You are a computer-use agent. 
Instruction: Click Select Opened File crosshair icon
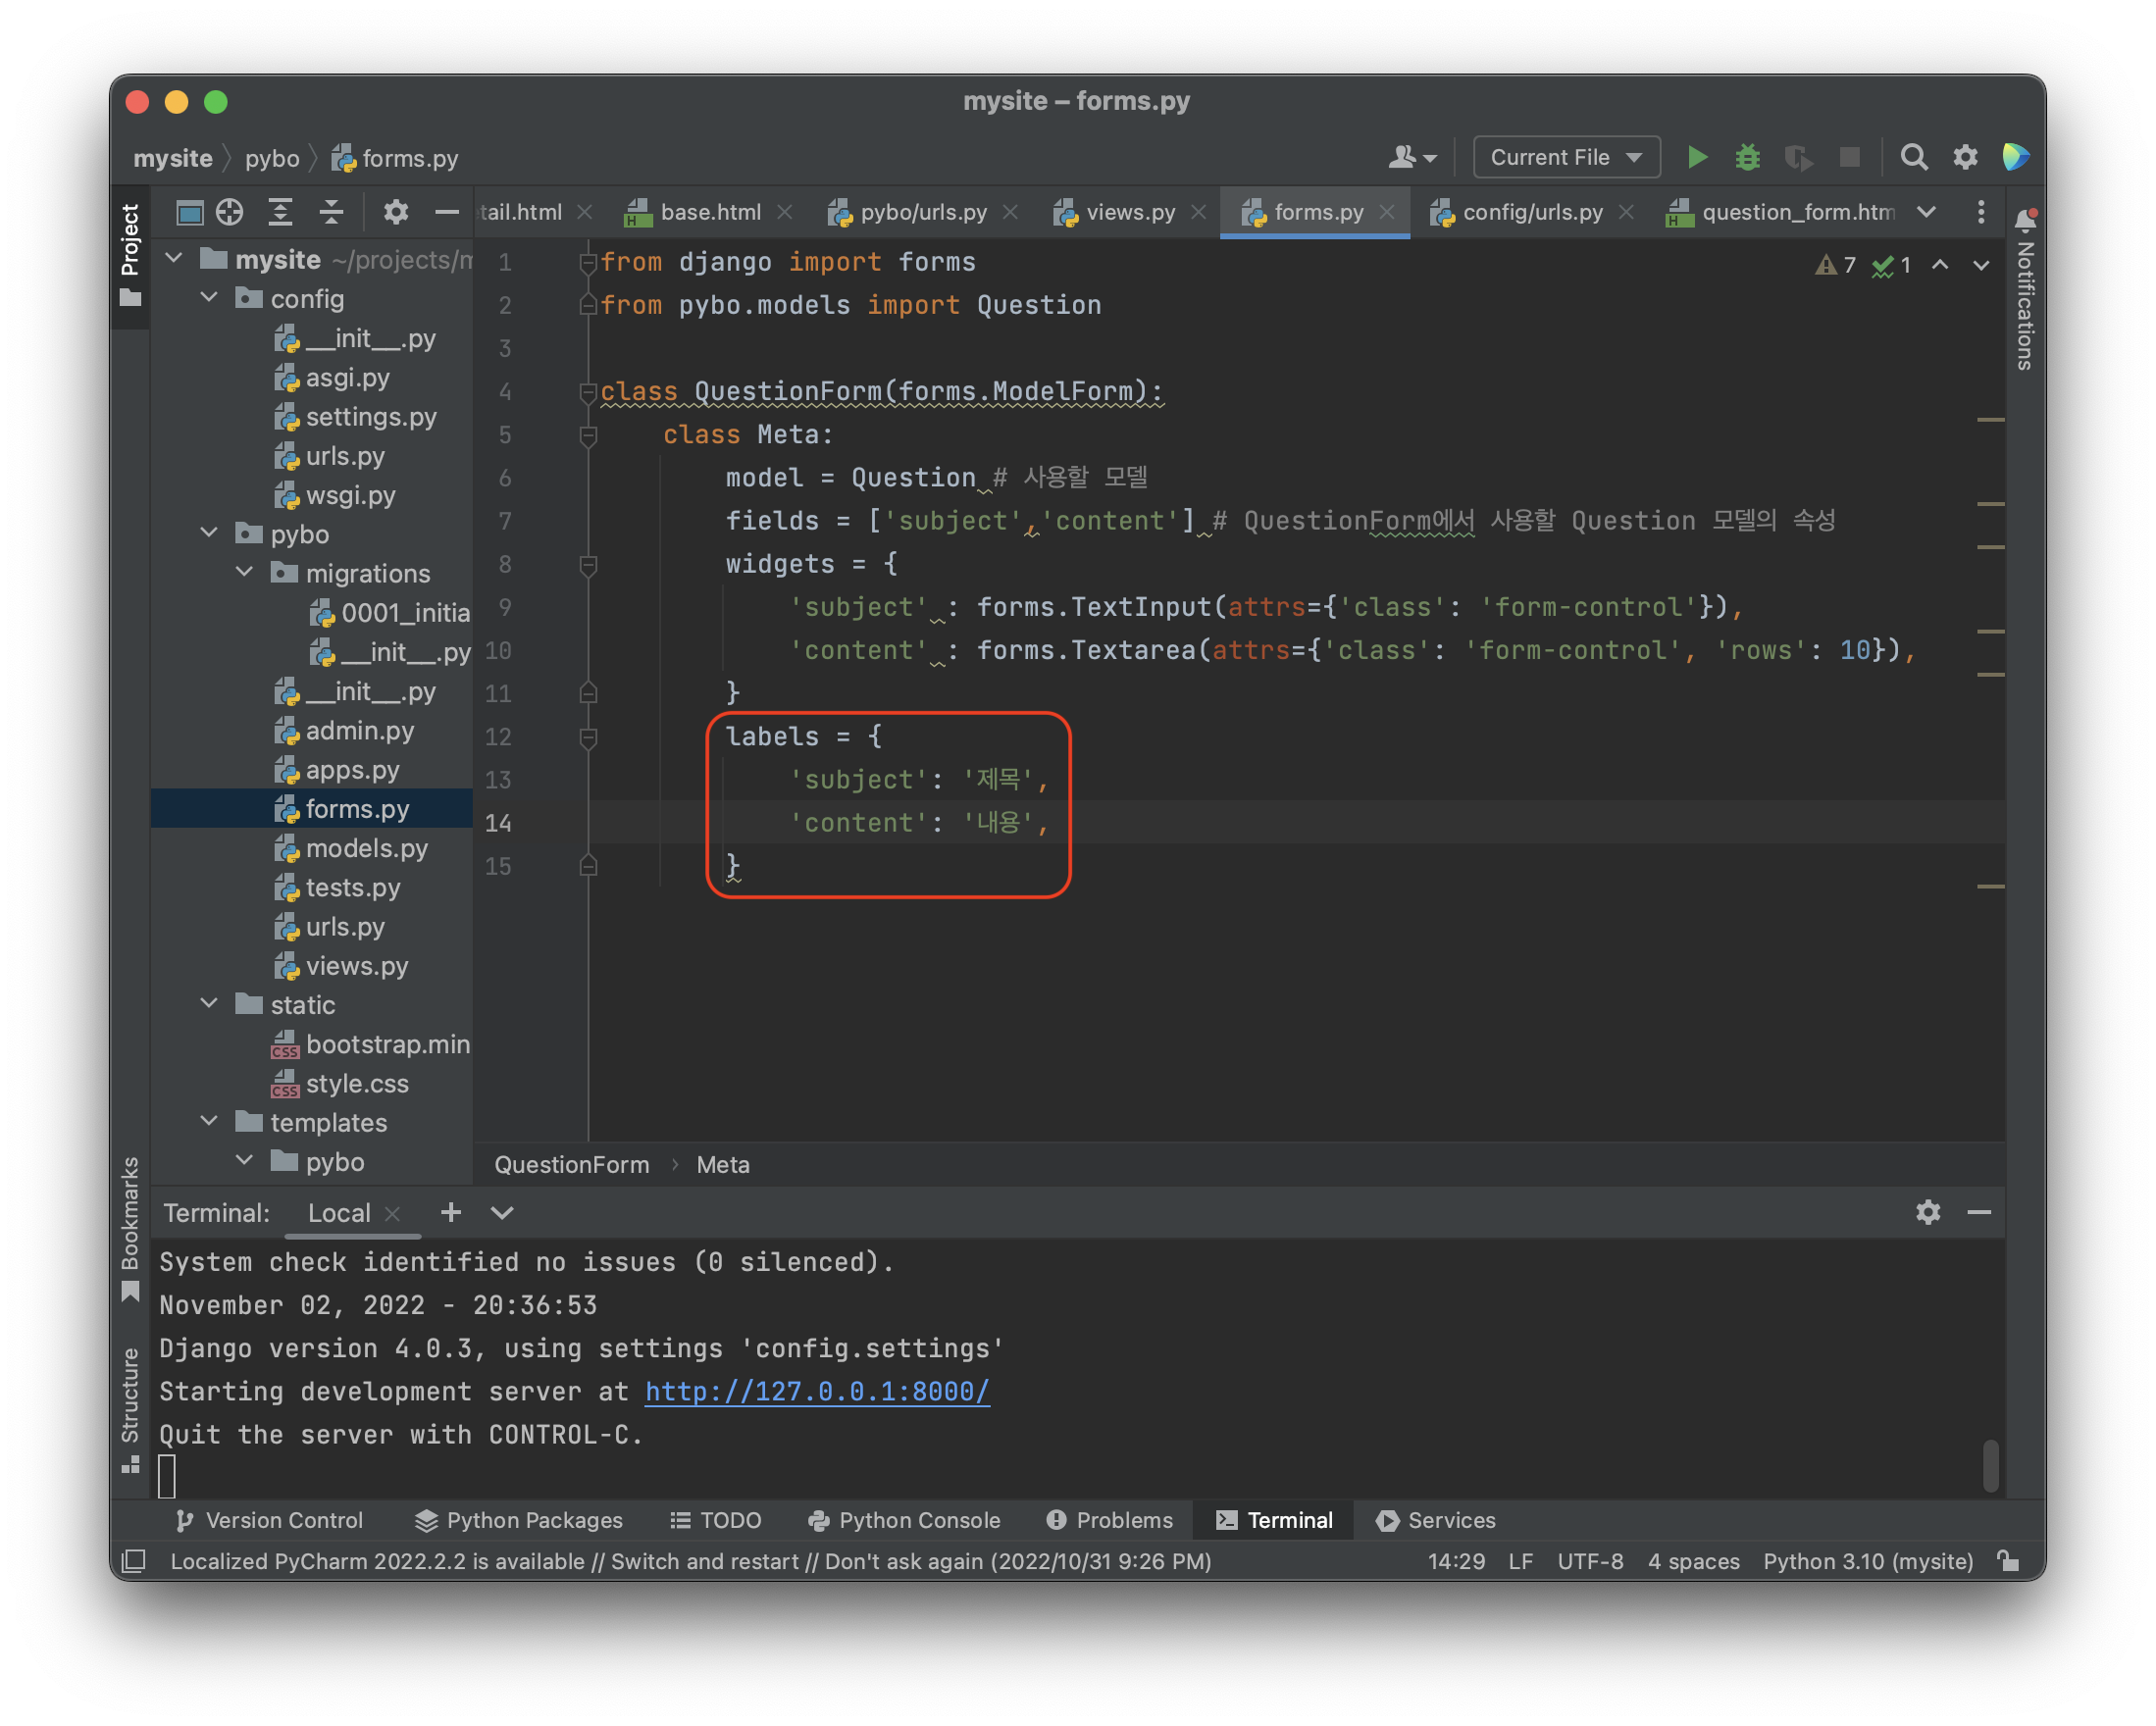(x=230, y=212)
